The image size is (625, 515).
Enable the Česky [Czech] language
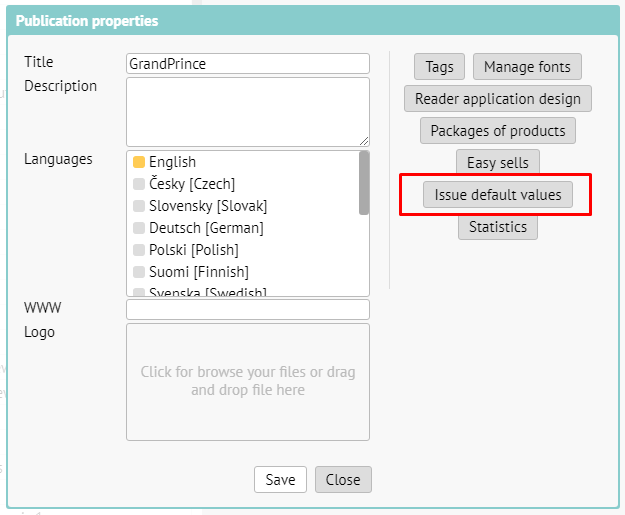pyautogui.click(x=139, y=184)
